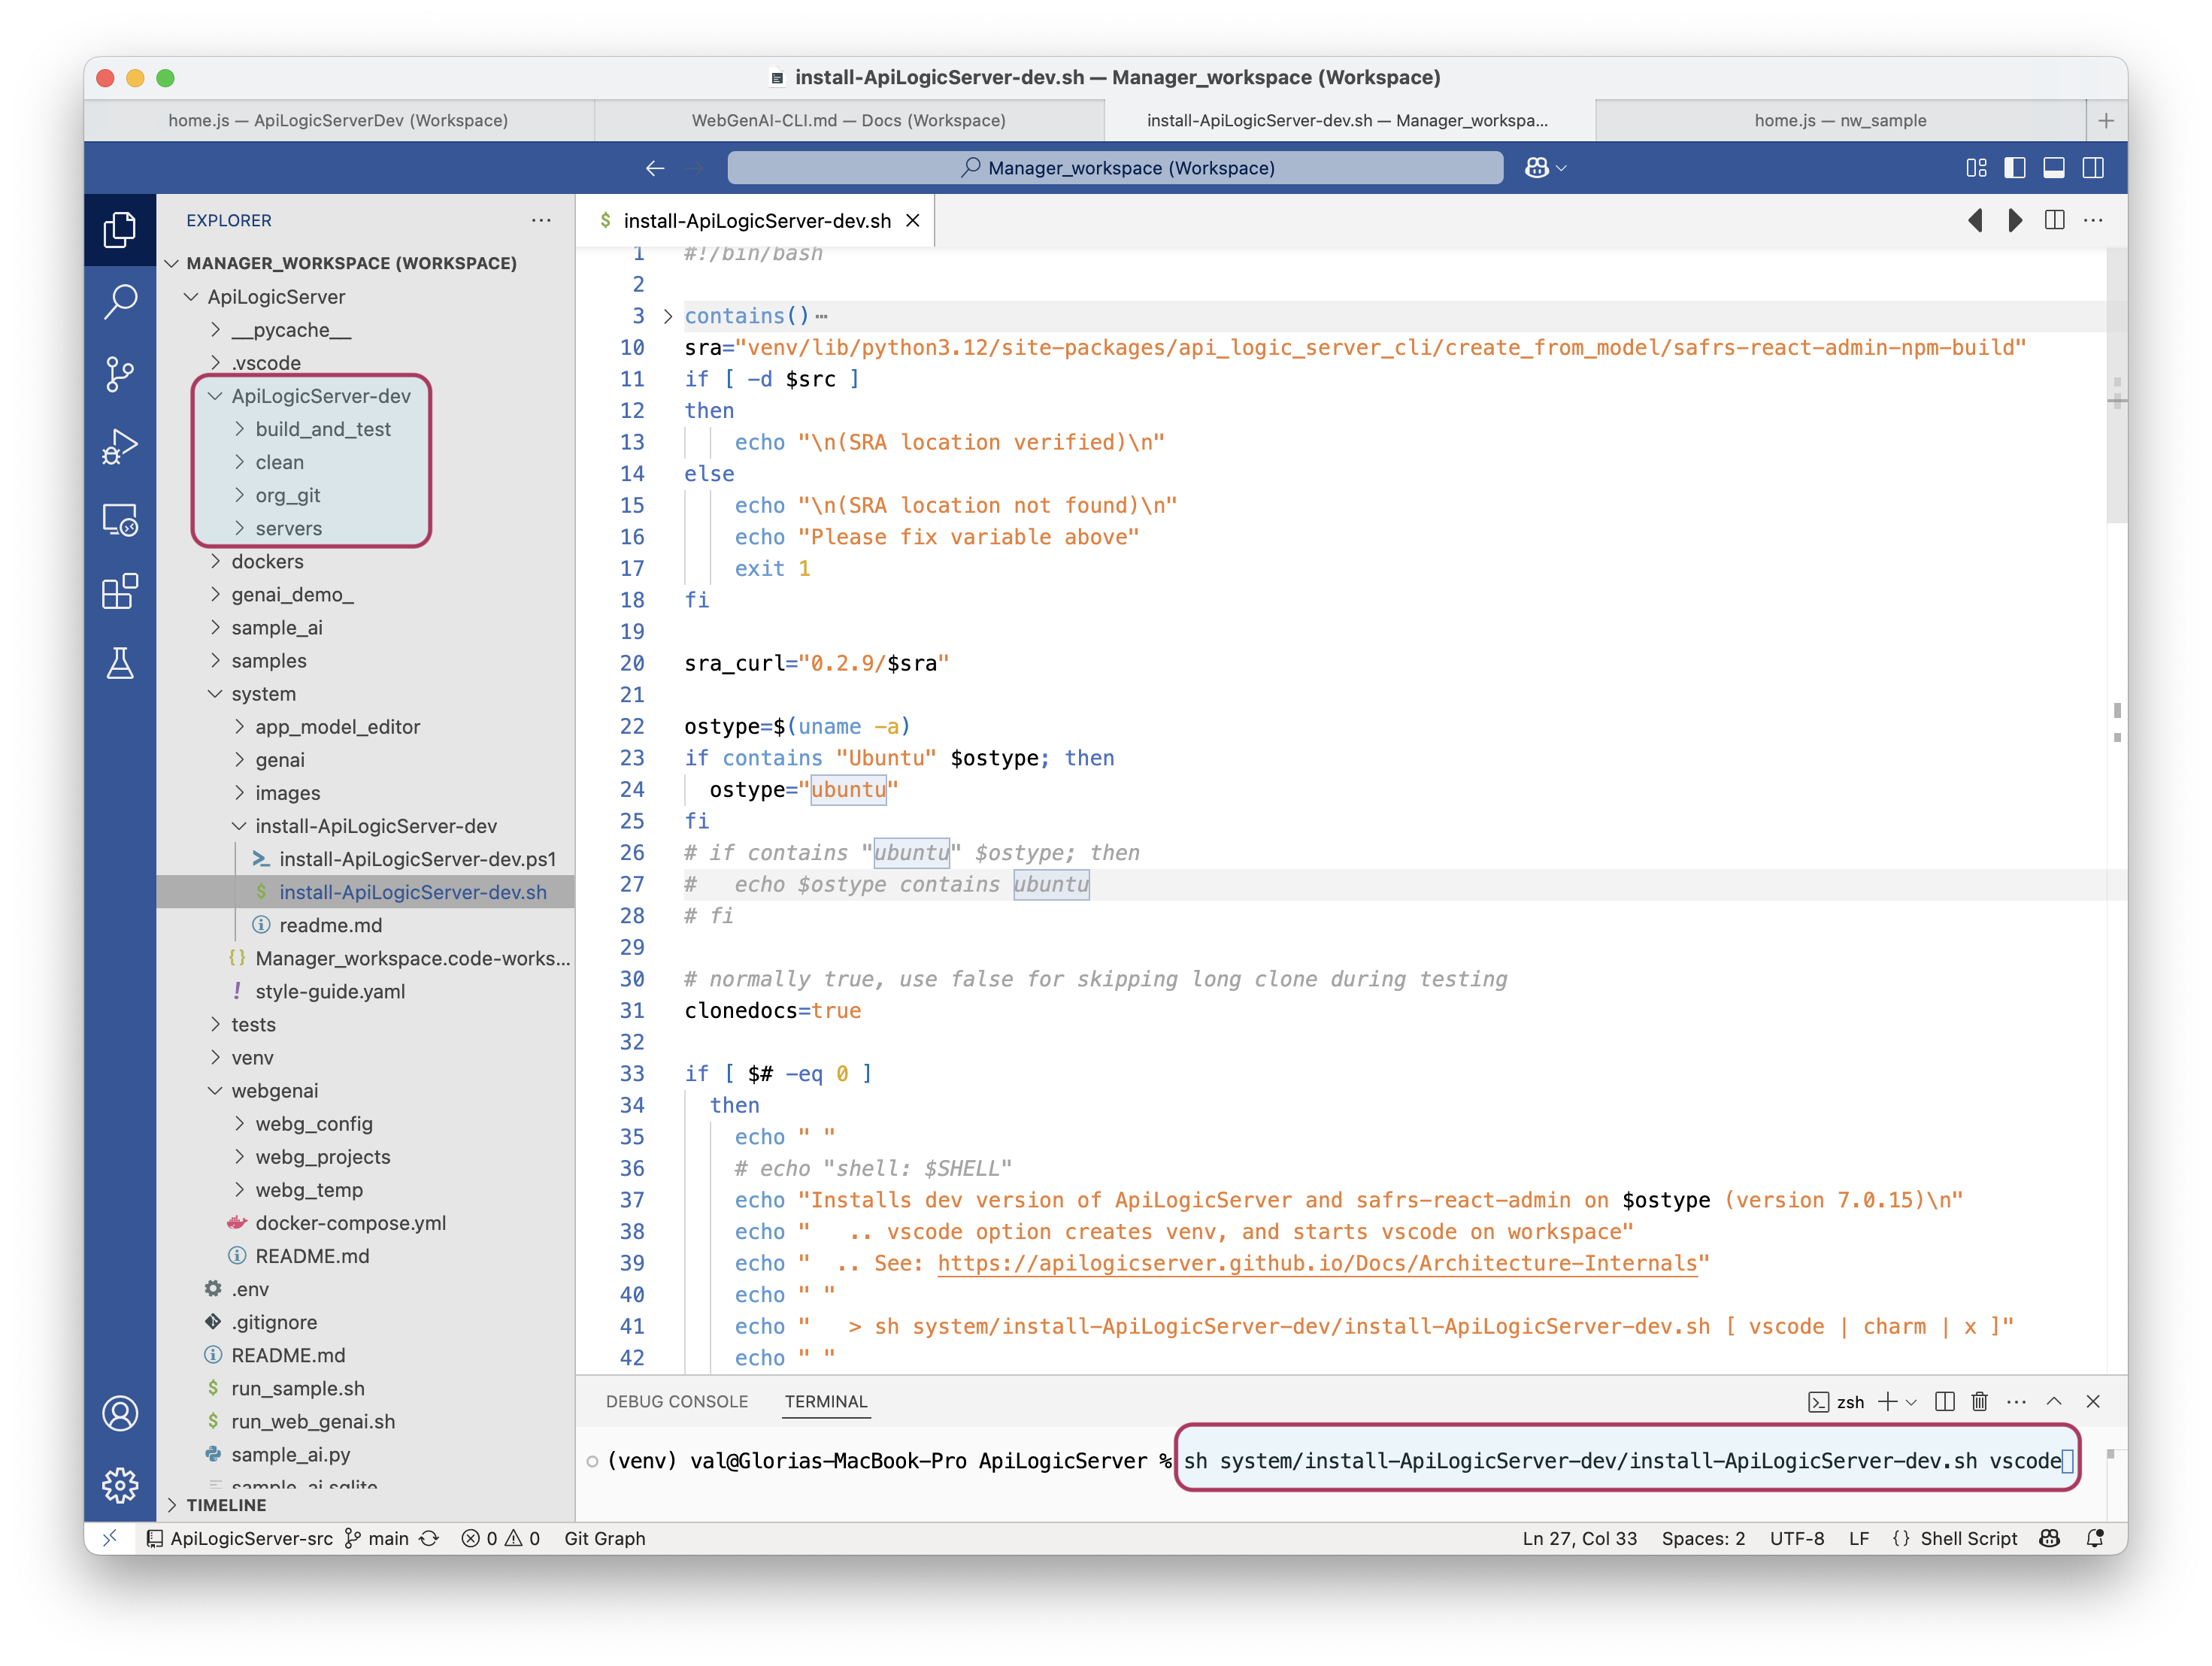Open the Accounts icon in activity bar
This screenshot has width=2212, height=1666.
click(120, 1413)
